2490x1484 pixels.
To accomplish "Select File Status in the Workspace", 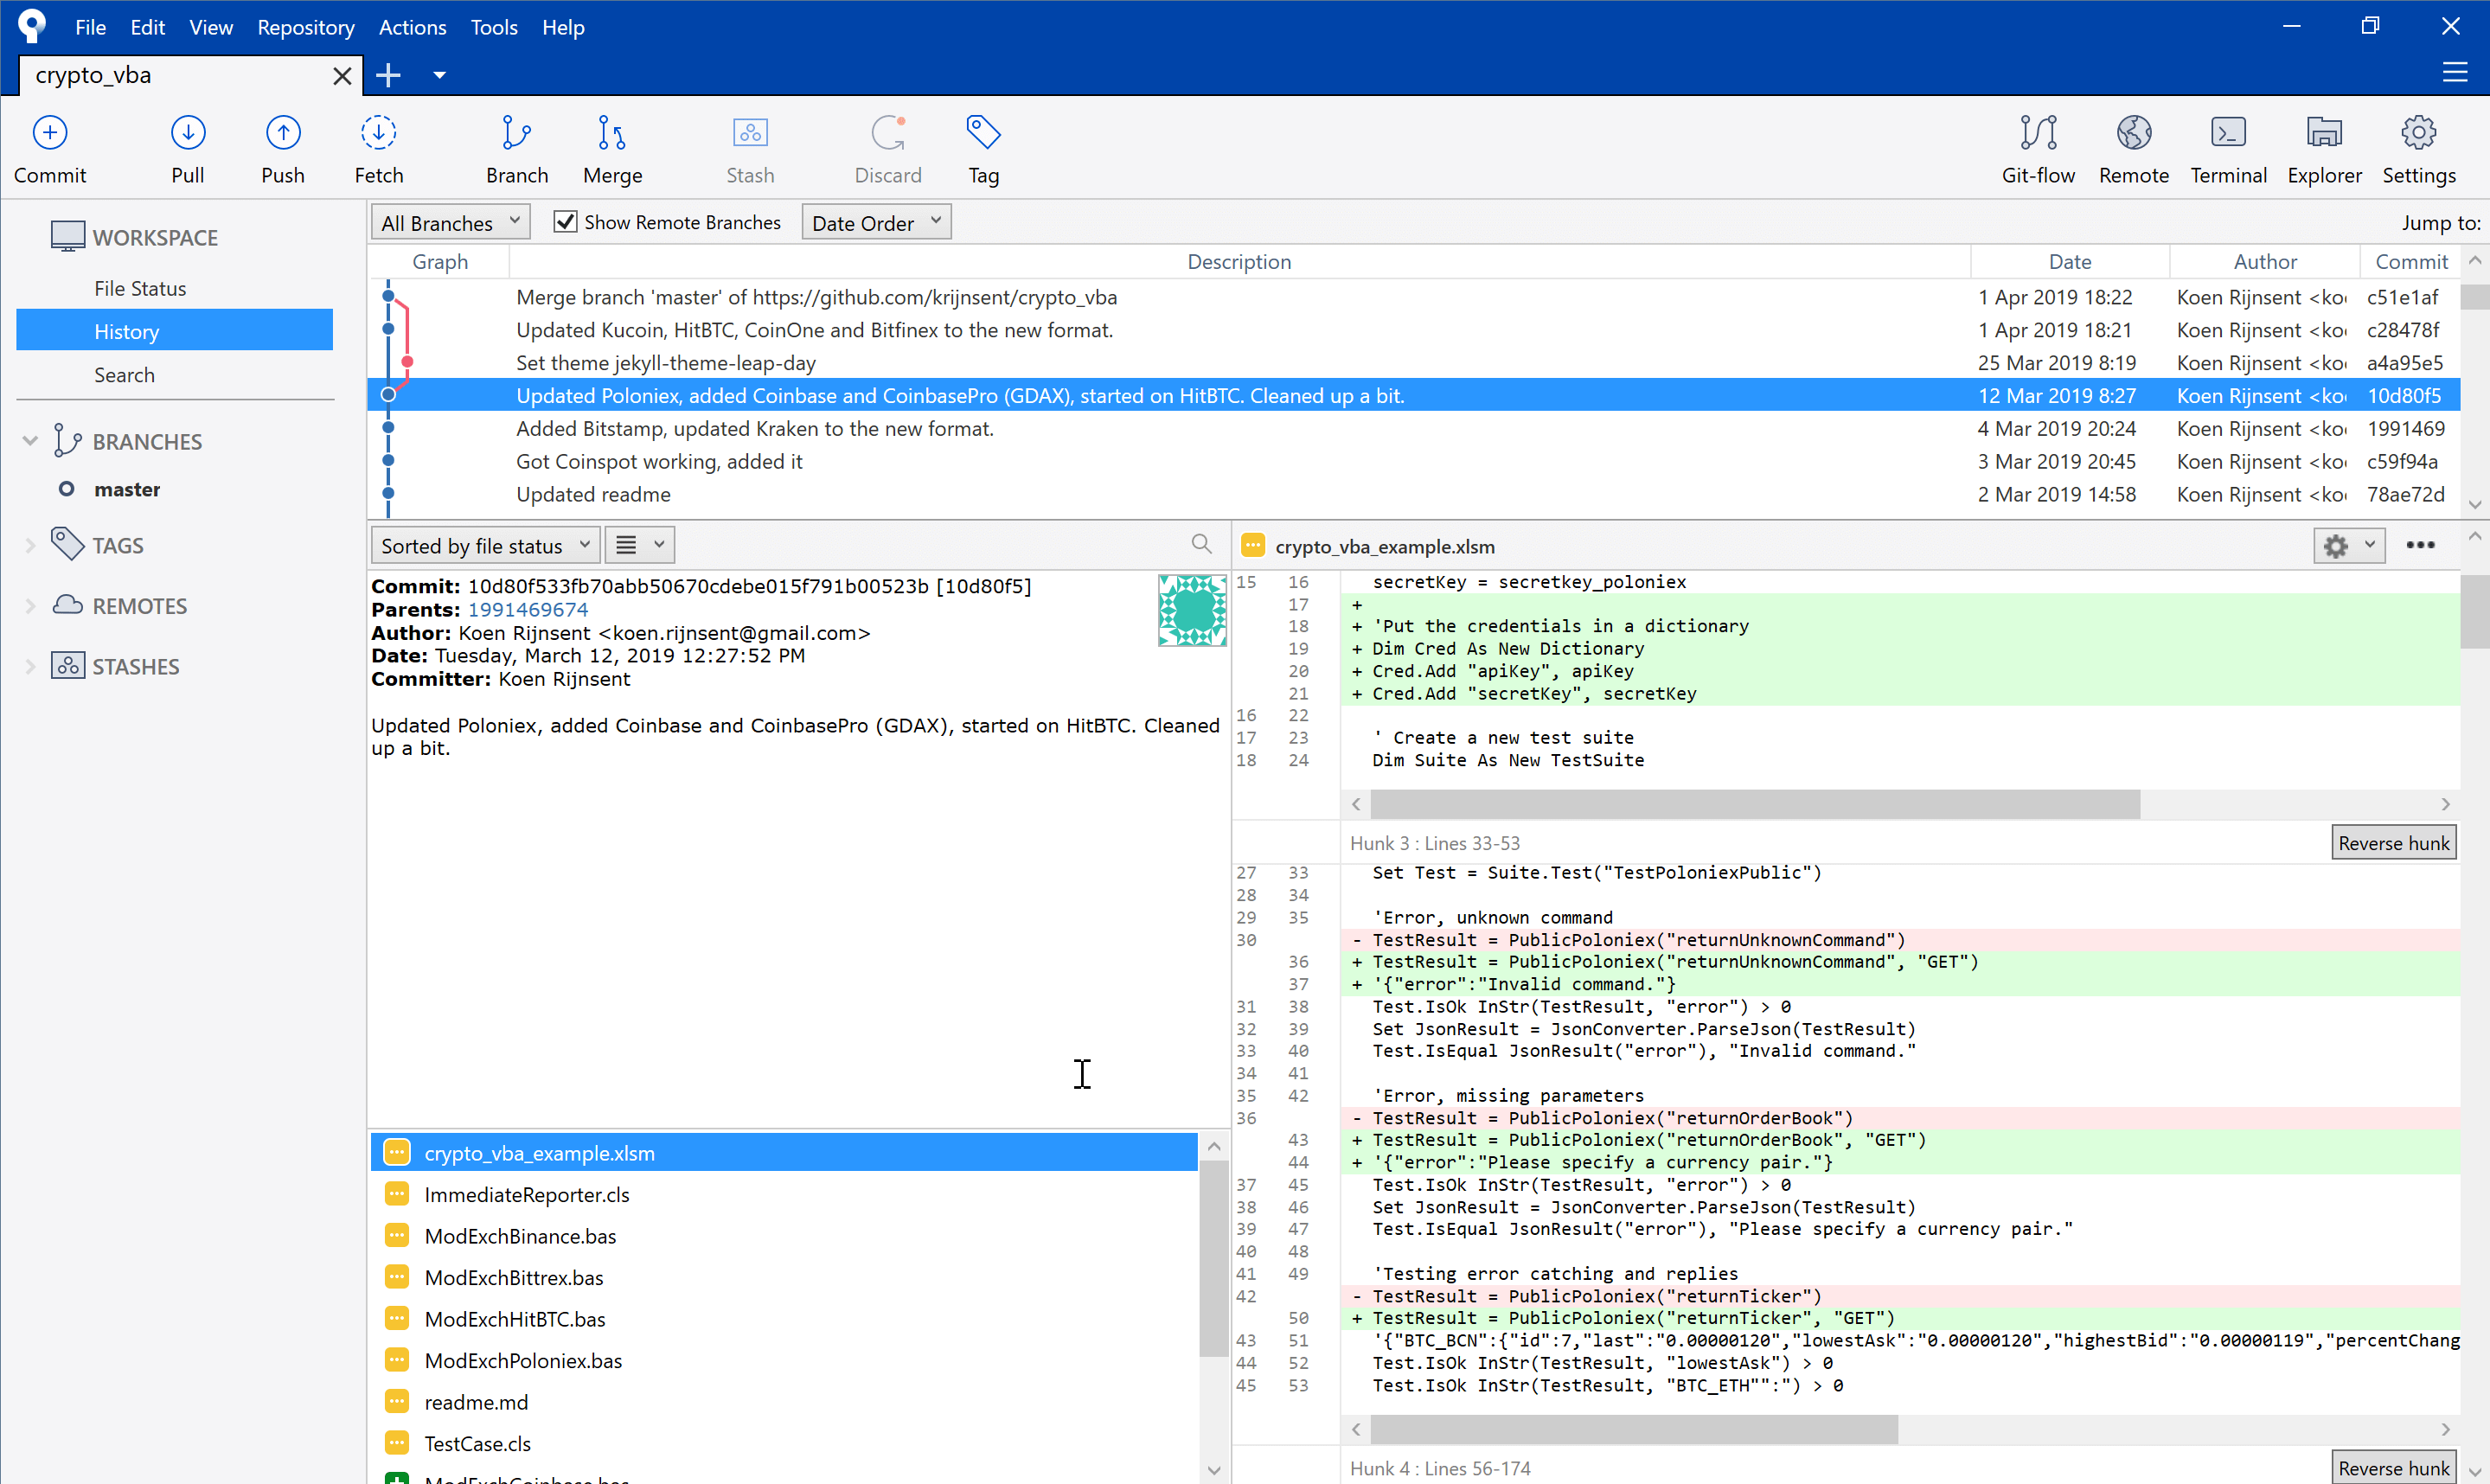I will tap(140, 288).
